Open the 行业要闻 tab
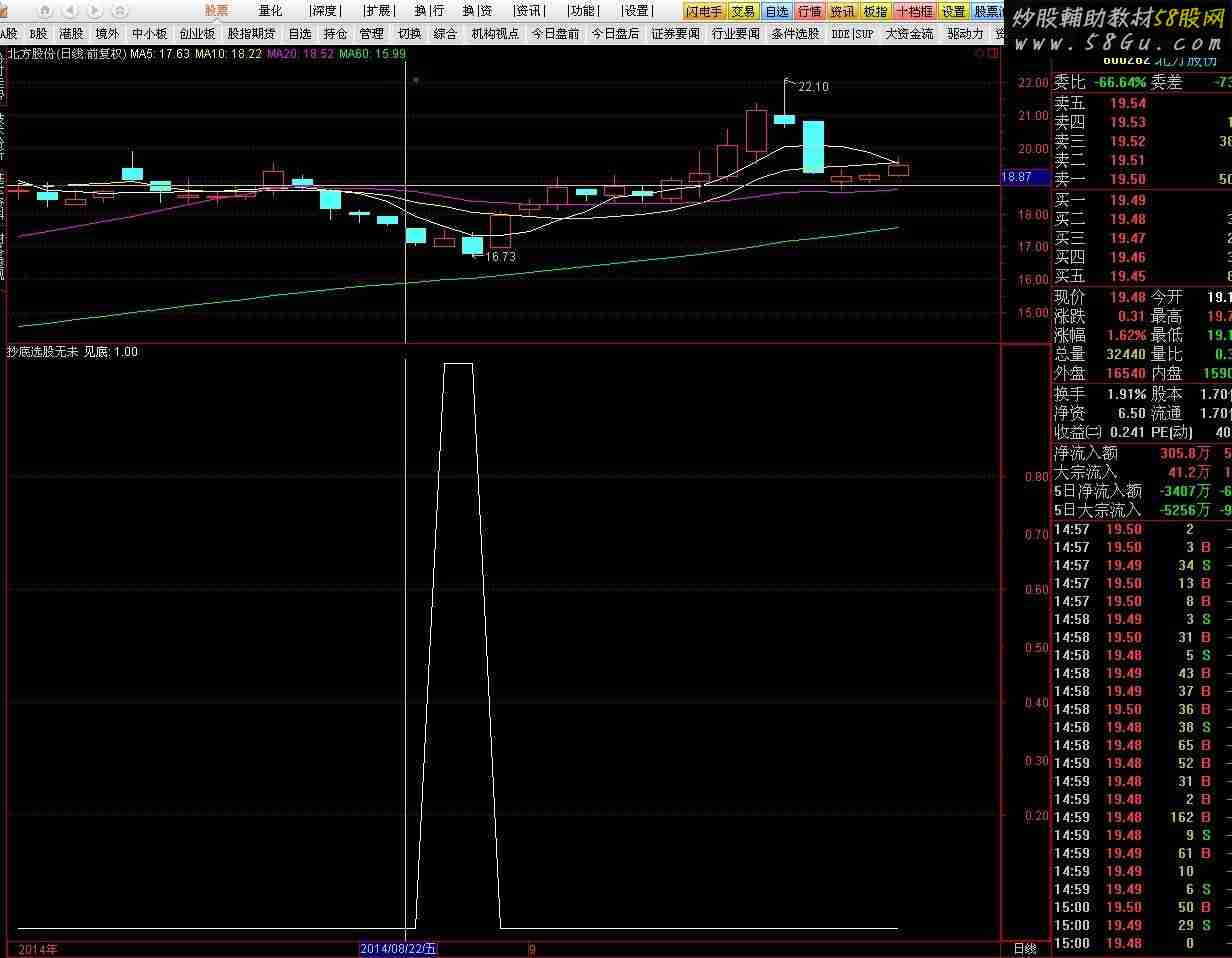 736,34
